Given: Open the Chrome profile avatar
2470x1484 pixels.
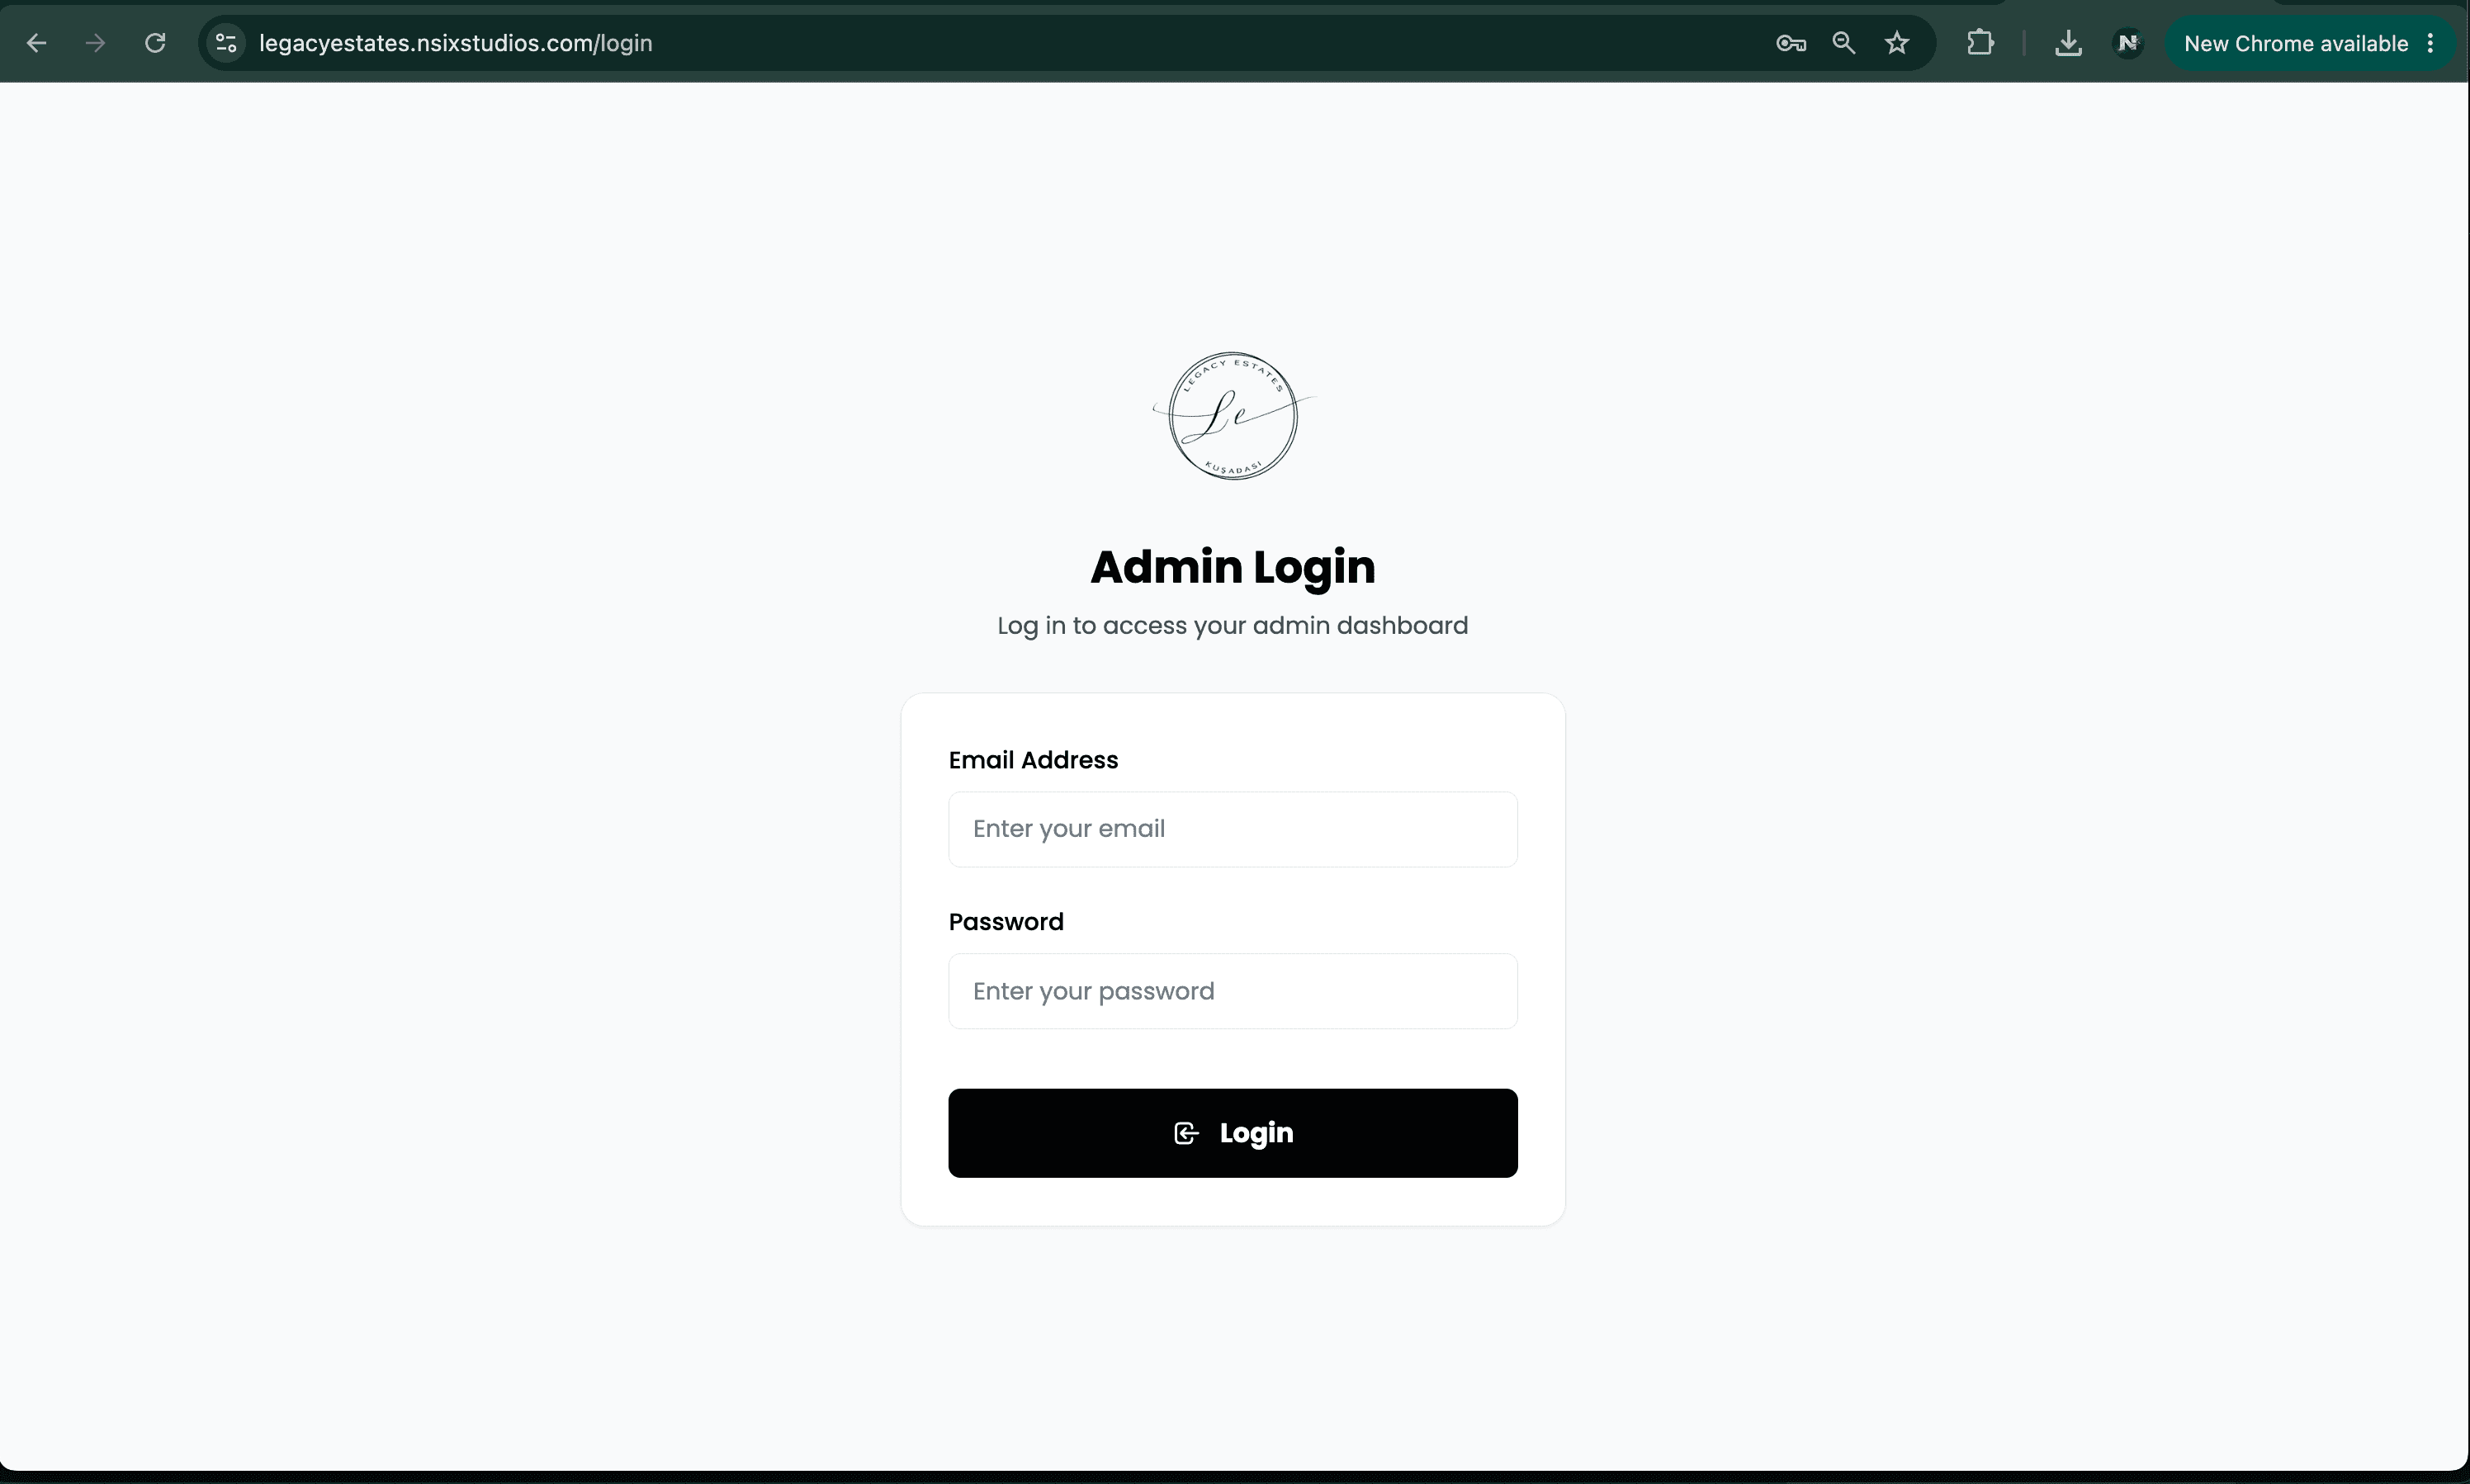Looking at the screenshot, I should coord(2128,43).
